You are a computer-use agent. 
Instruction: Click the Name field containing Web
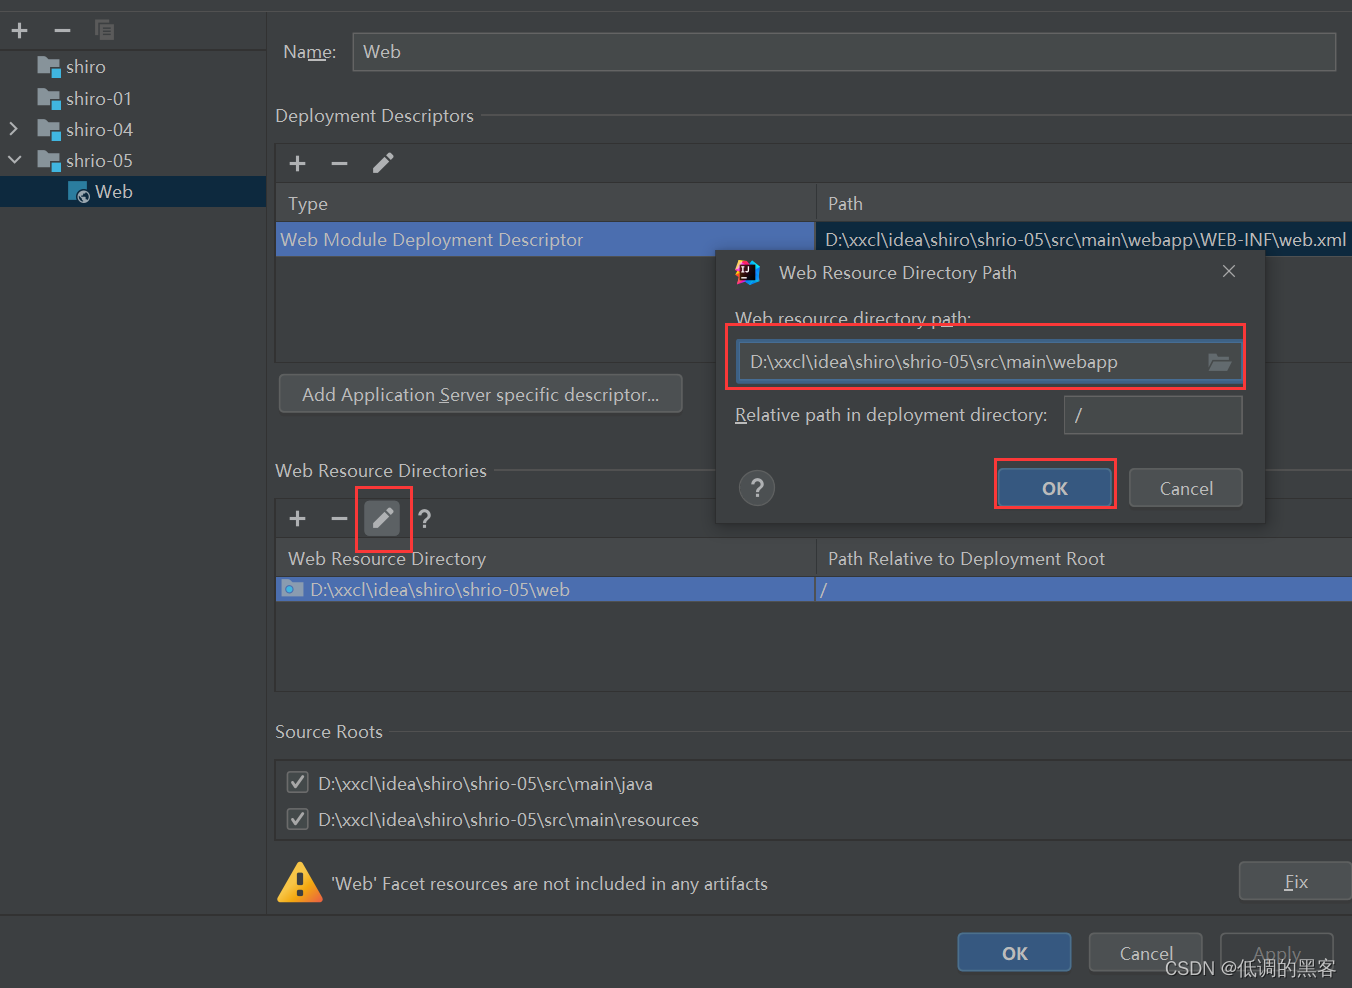844,52
